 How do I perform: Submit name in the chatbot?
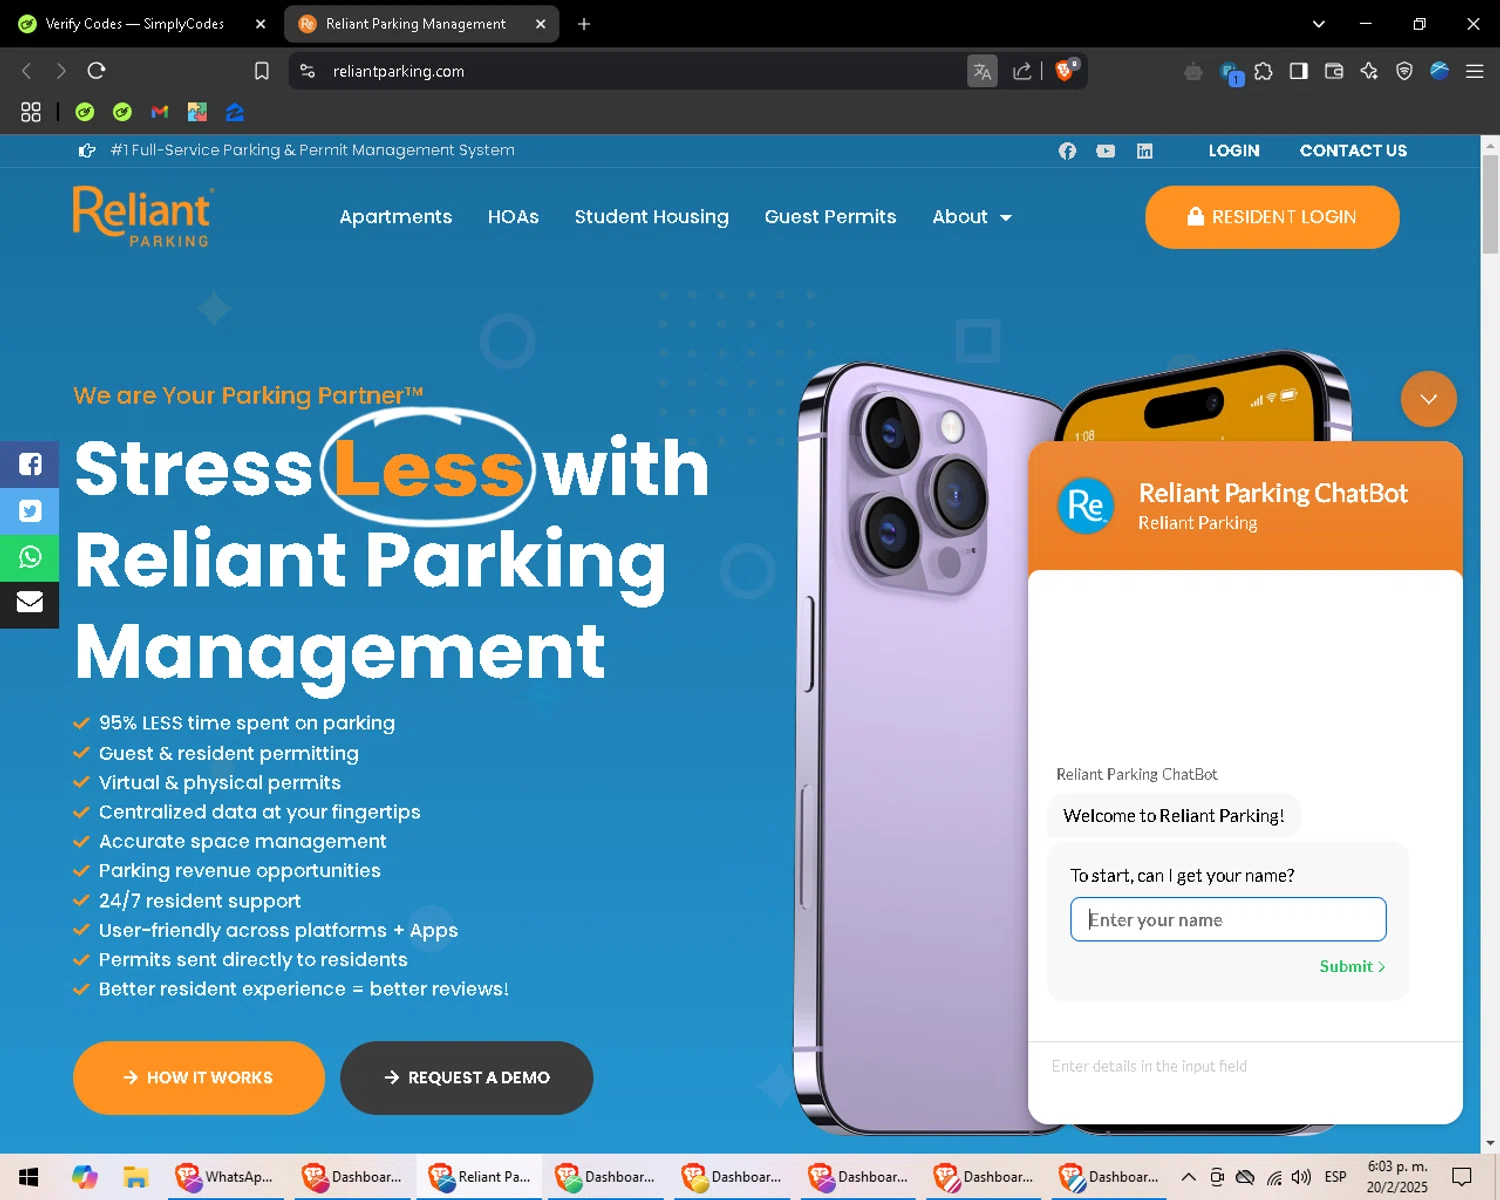click(1352, 966)
